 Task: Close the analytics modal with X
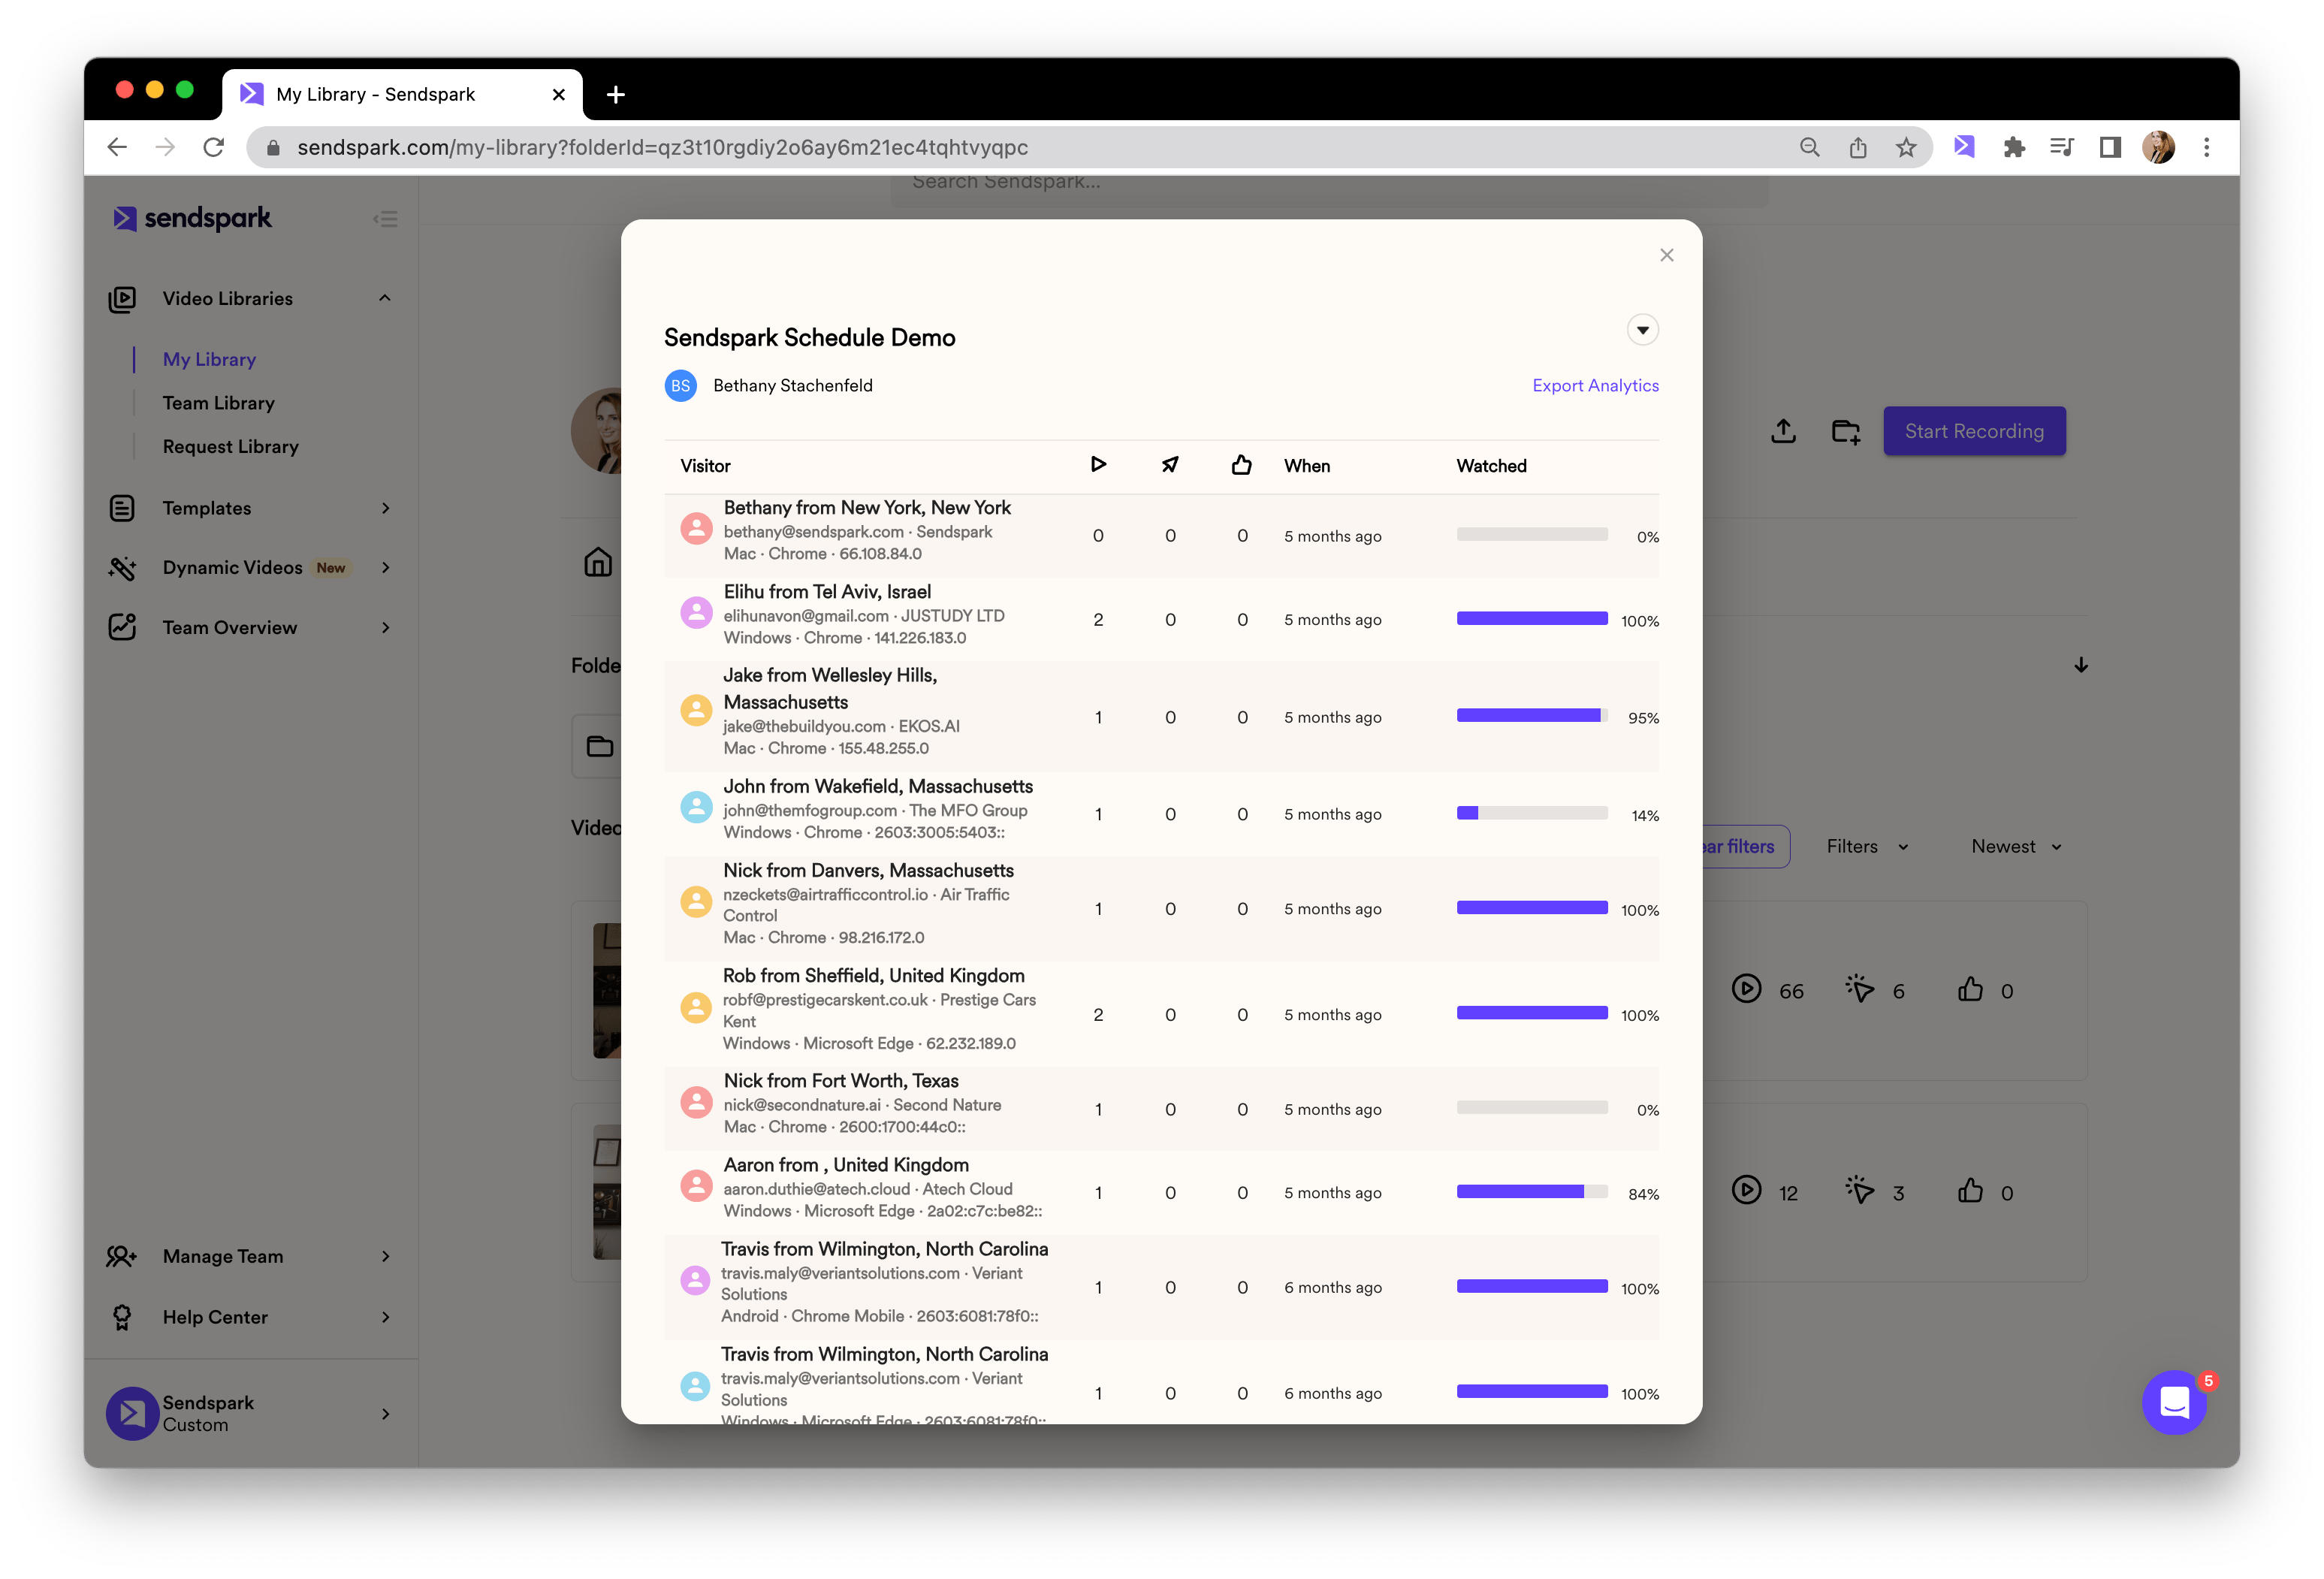click(x=1666, y=255)
